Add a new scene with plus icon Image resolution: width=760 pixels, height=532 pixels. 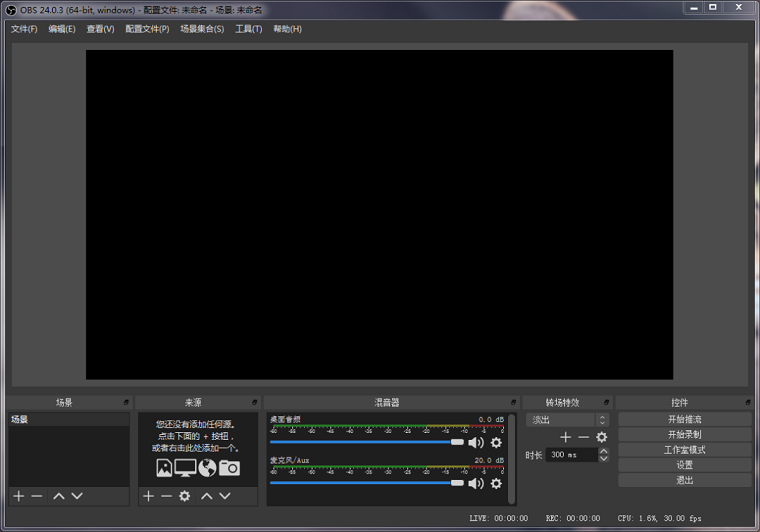click(19, 496)
